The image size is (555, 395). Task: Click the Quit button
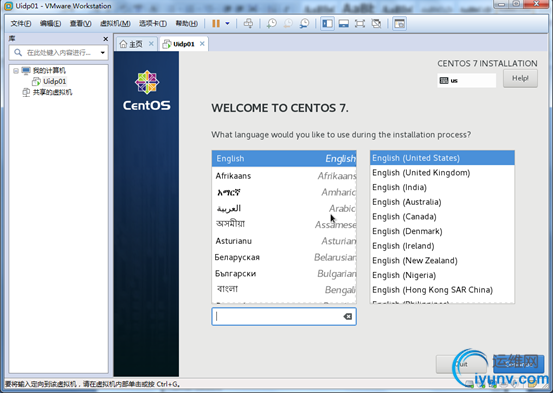point(462,364)
